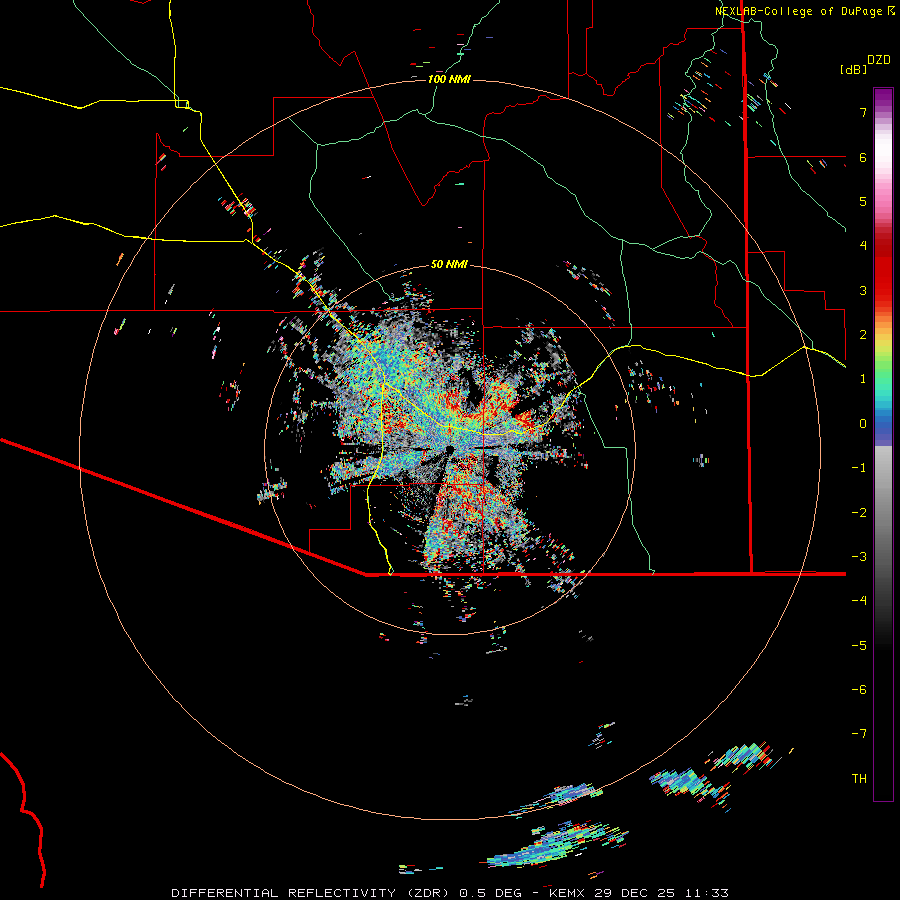Click the 7 dB tick label
The image size is (900, 900).
click(863, 112)
